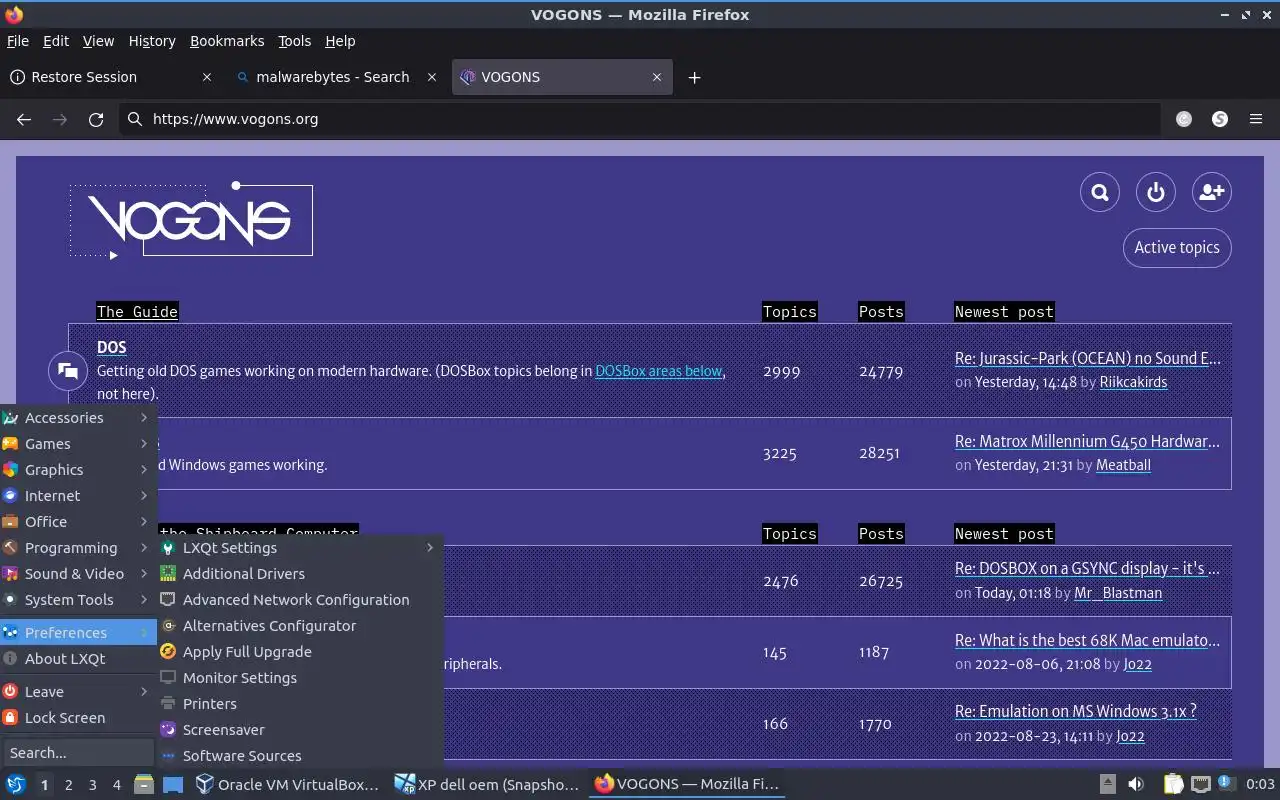The height and width of the screenshot is (800, 1280).
Task: Click the removable media eject tray icon
Action: pyautogui.click(x=1107, y=784)
